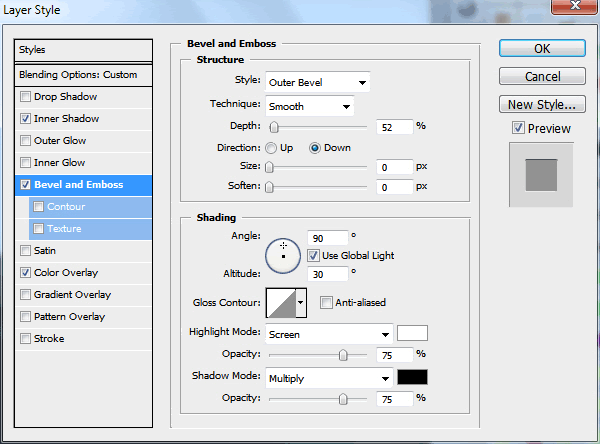Click the white highlight color swatch
The width and height of the screenshot is (600, 444).
click(412, 334)
